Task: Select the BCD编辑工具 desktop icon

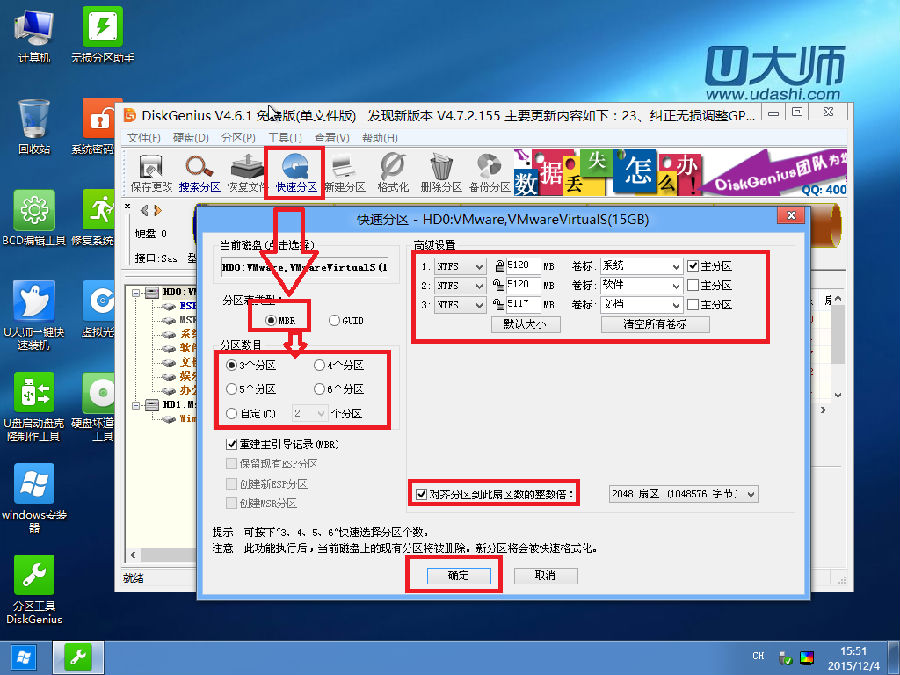Action: [34, 218]
